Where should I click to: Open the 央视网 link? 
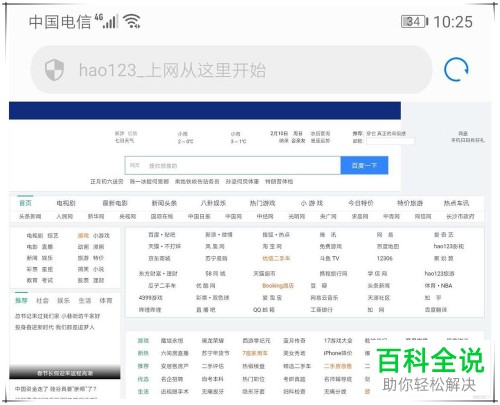[128, 217]
